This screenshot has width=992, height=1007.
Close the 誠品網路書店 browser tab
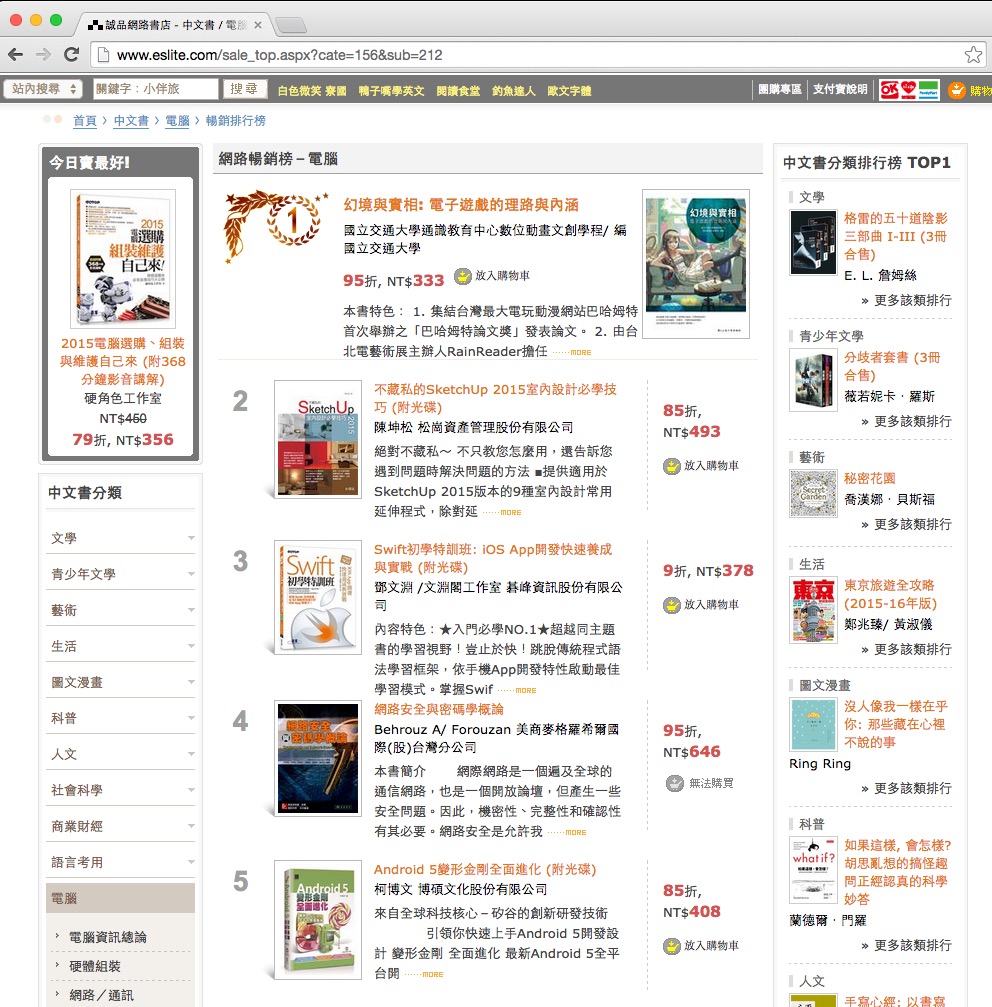(257, 25)
